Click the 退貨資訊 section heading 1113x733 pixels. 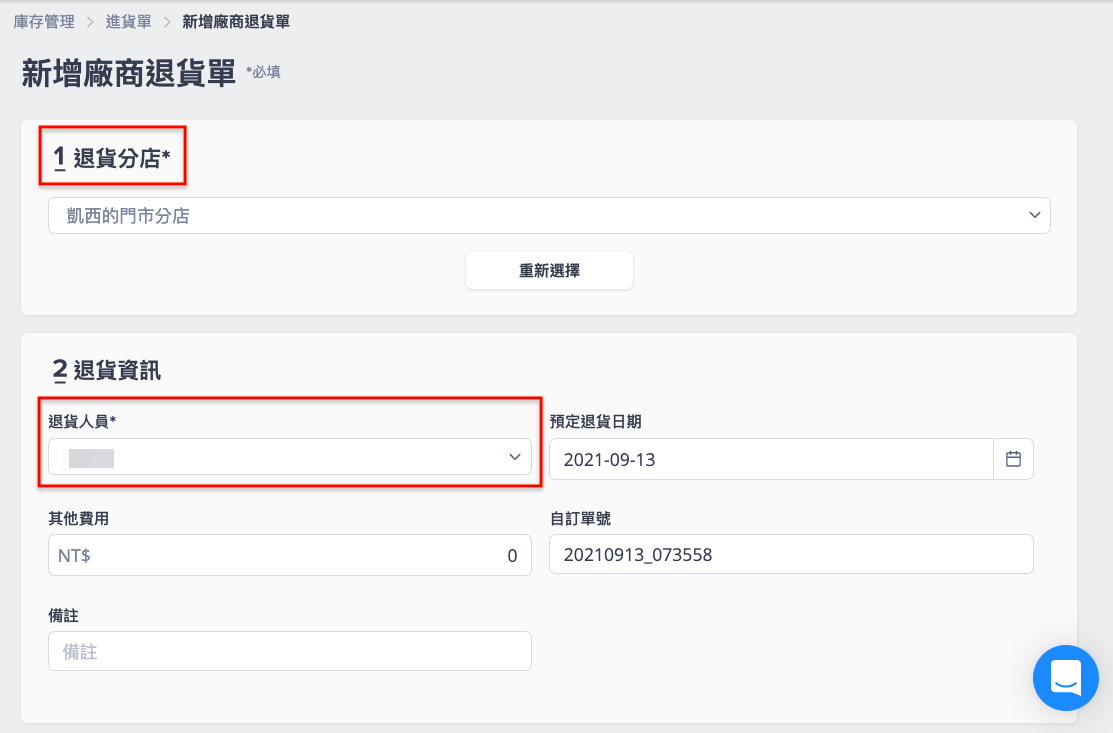point(107,370)
